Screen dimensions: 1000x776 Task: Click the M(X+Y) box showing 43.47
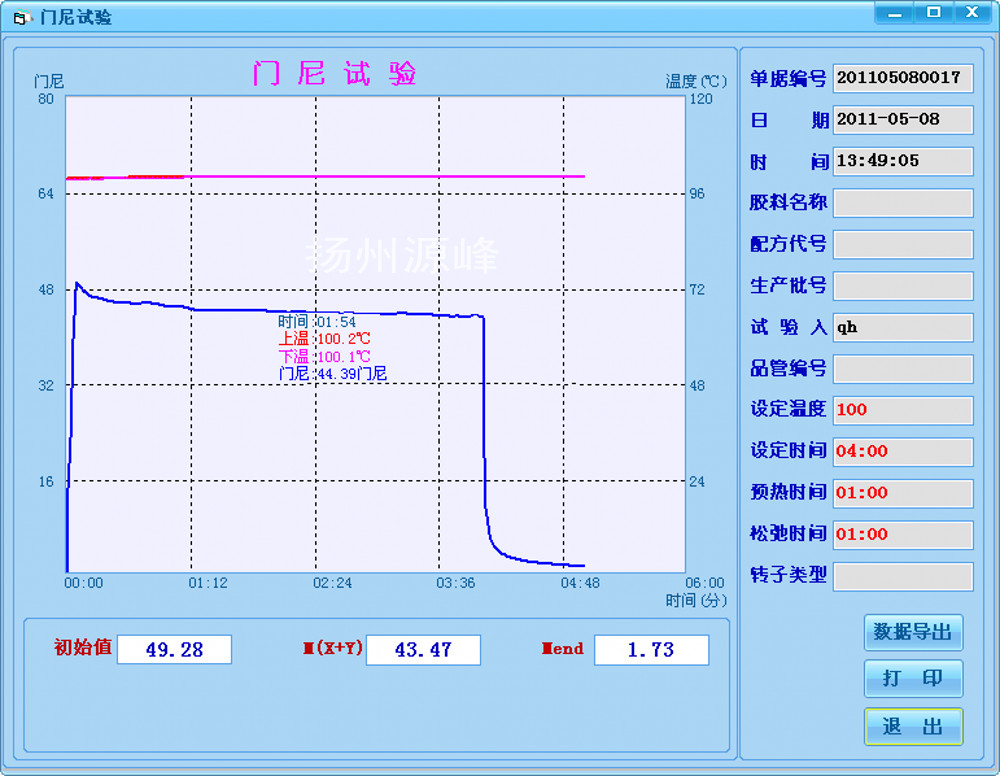[423, 650]
